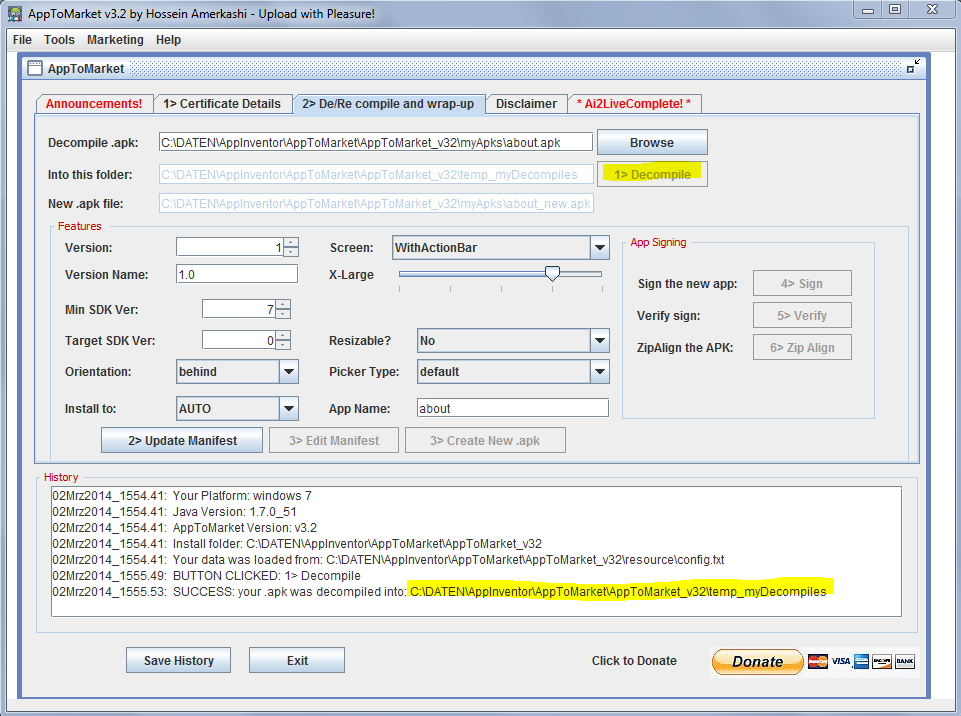Viewport: 961px width, 716px height.
Task: Click the AppToMarket internal frame icon
Action: point(35,69)
